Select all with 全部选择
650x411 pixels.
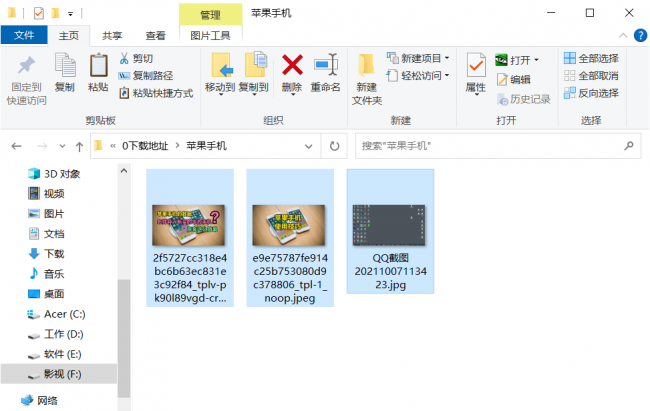(592, 58)
